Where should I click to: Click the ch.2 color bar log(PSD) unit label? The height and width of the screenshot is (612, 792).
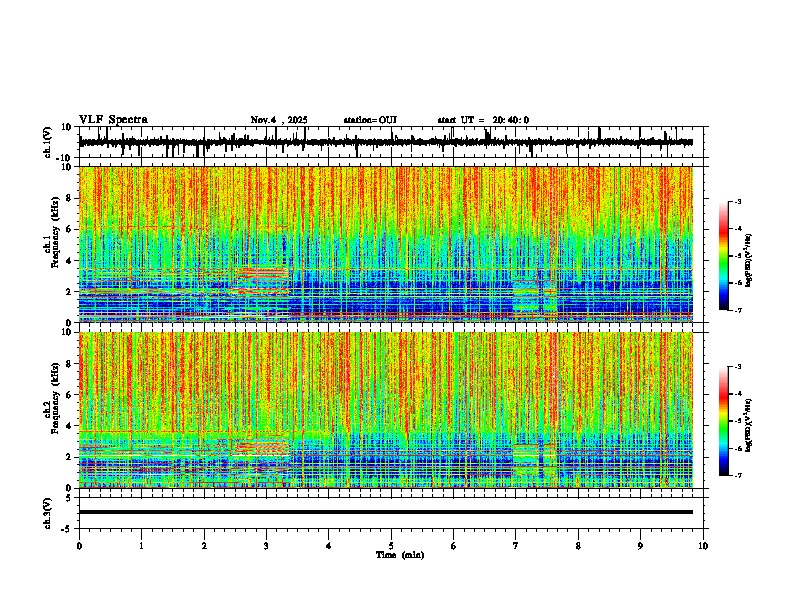tap(748, 425)
